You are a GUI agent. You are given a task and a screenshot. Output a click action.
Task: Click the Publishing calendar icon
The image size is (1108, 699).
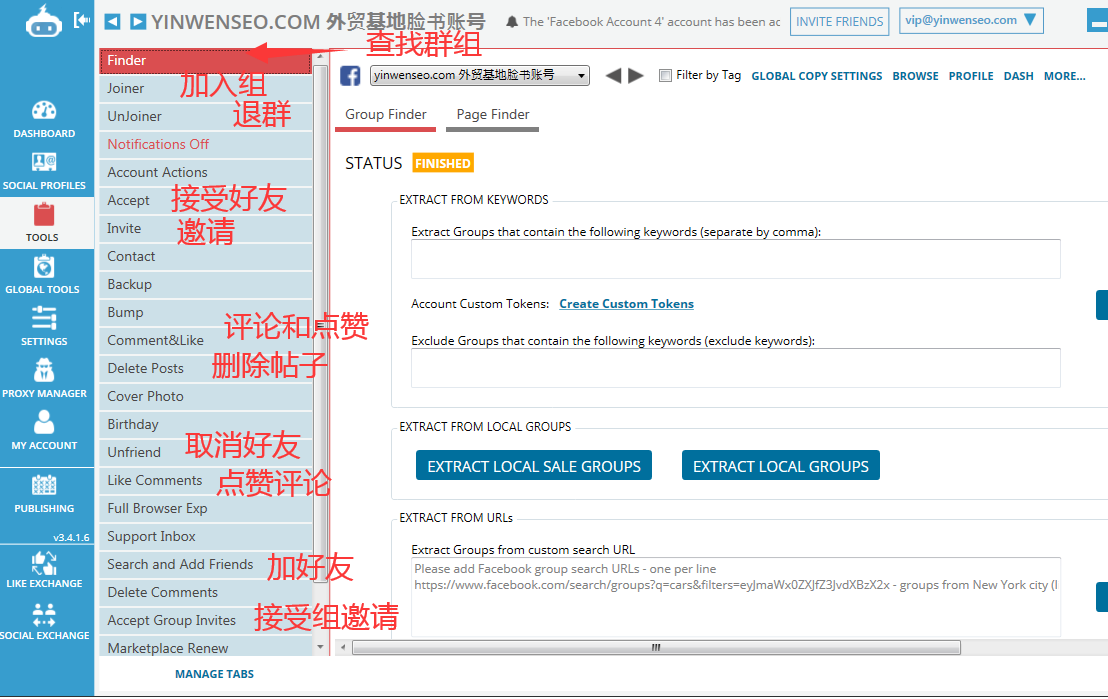44,487
